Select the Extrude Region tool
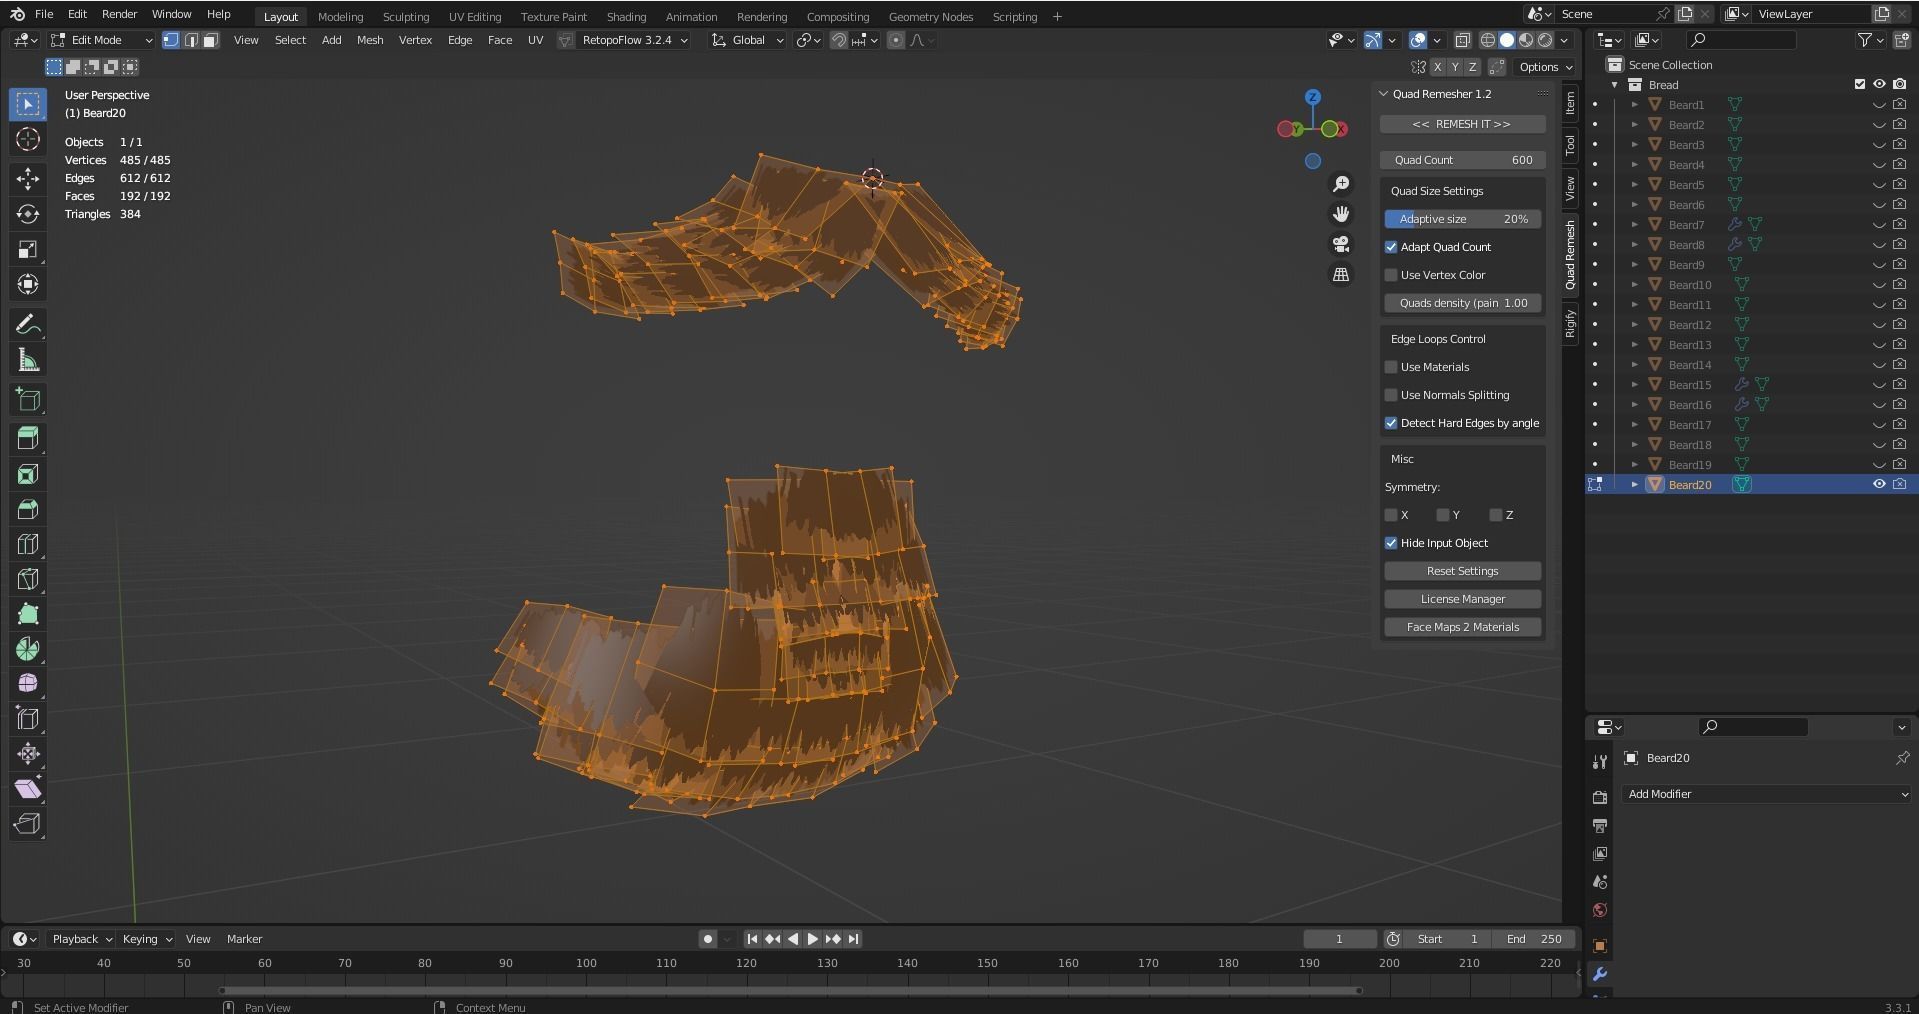The height and width of the screenshot is (1014, 1919). click(28, 438)
